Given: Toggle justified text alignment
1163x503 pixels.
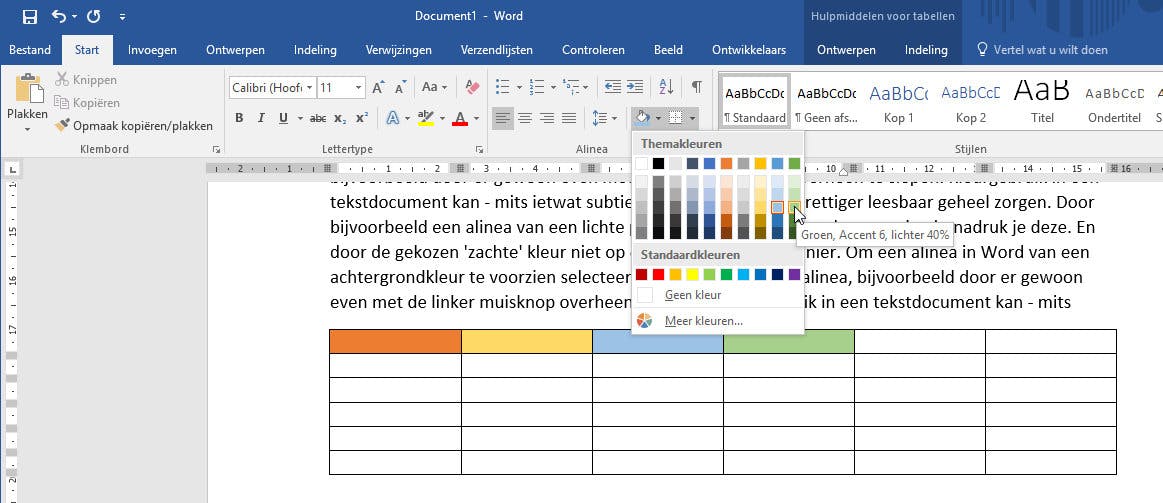Looking at the screenshot, I should 570,118.
